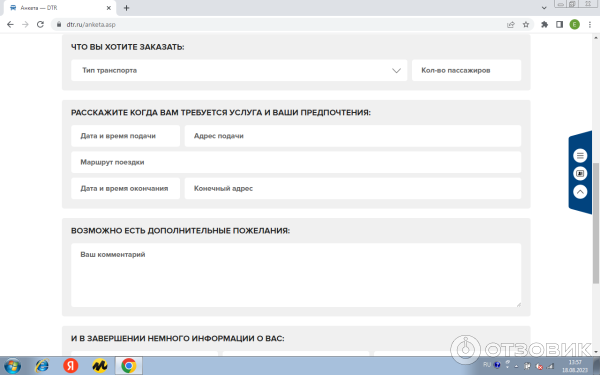The width and height of the screenshot is (600, 375).
Task: Click the Конечный адрес field
Action: click(353, 188)
